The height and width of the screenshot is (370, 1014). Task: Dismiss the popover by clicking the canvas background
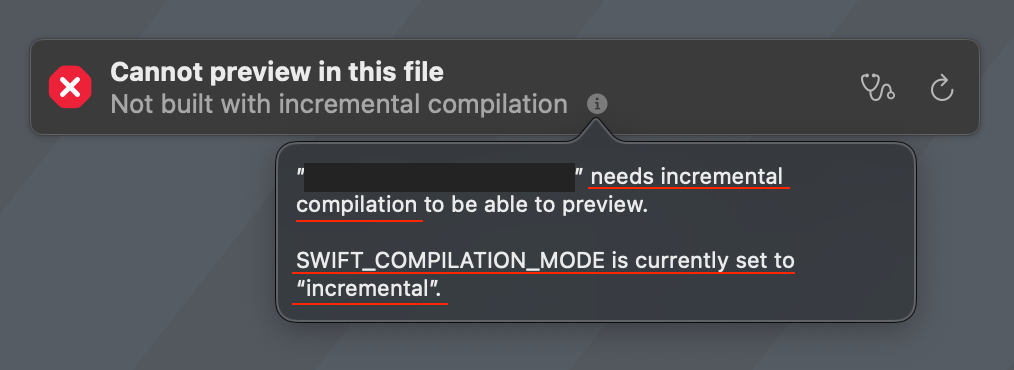pyautogui.click(x=129, y=259)
